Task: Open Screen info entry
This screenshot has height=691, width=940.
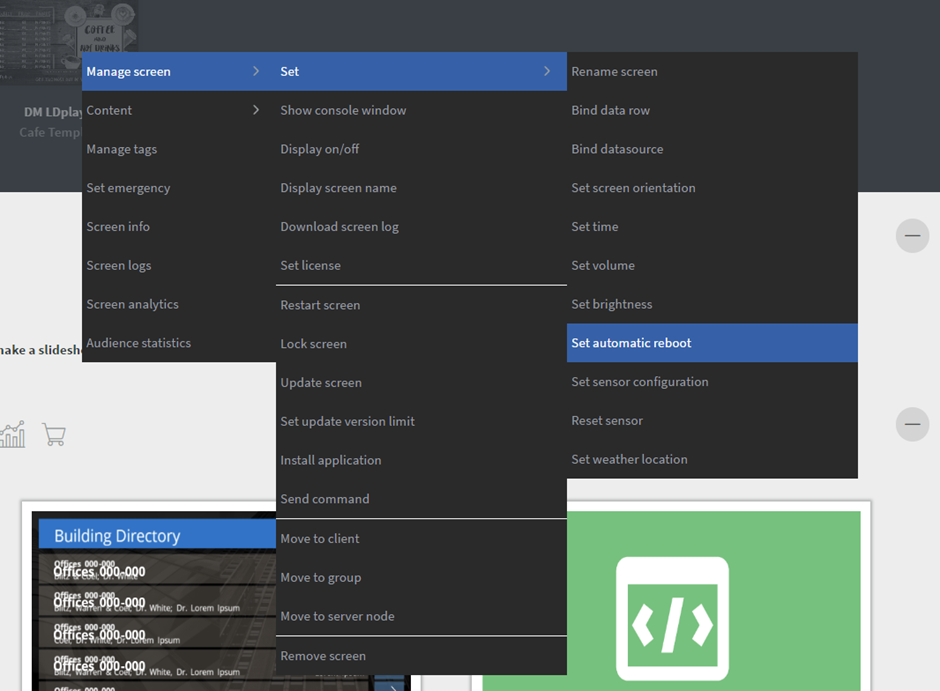Action: pyautogui.click(x=179, y=227)
